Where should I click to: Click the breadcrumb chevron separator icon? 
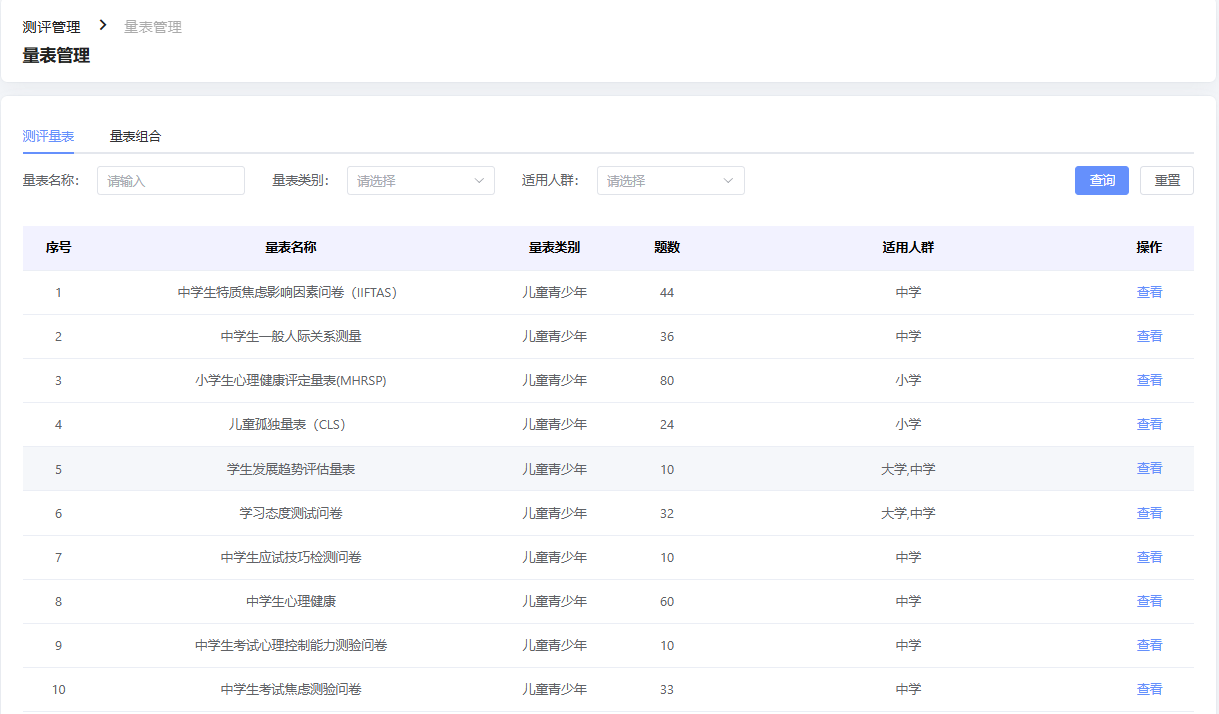[102, 26]
